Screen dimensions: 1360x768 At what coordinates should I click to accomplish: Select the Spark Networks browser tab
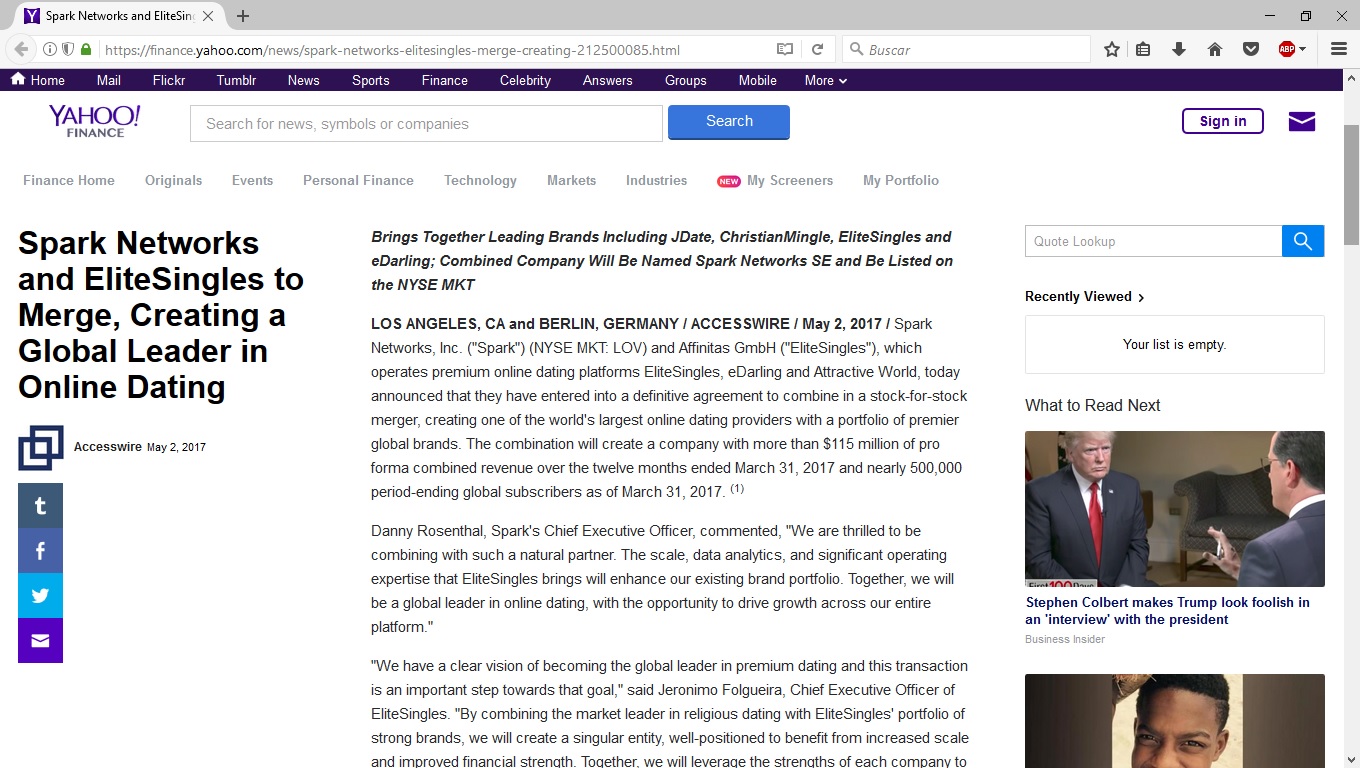[x=120, y=16]
